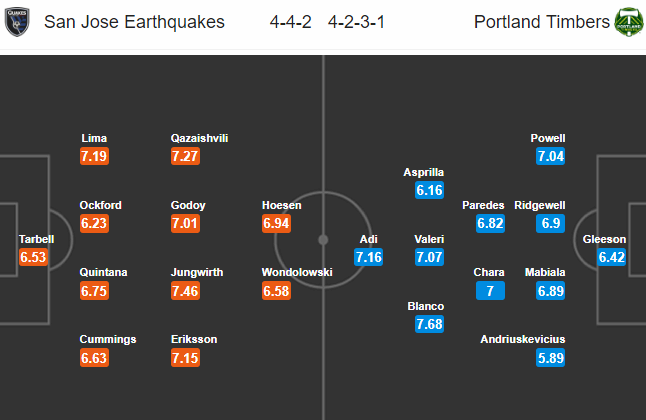Click Chara's rating badge of 7
The height and width of the screenshot is (420, 646).
(x=490, y=291)
